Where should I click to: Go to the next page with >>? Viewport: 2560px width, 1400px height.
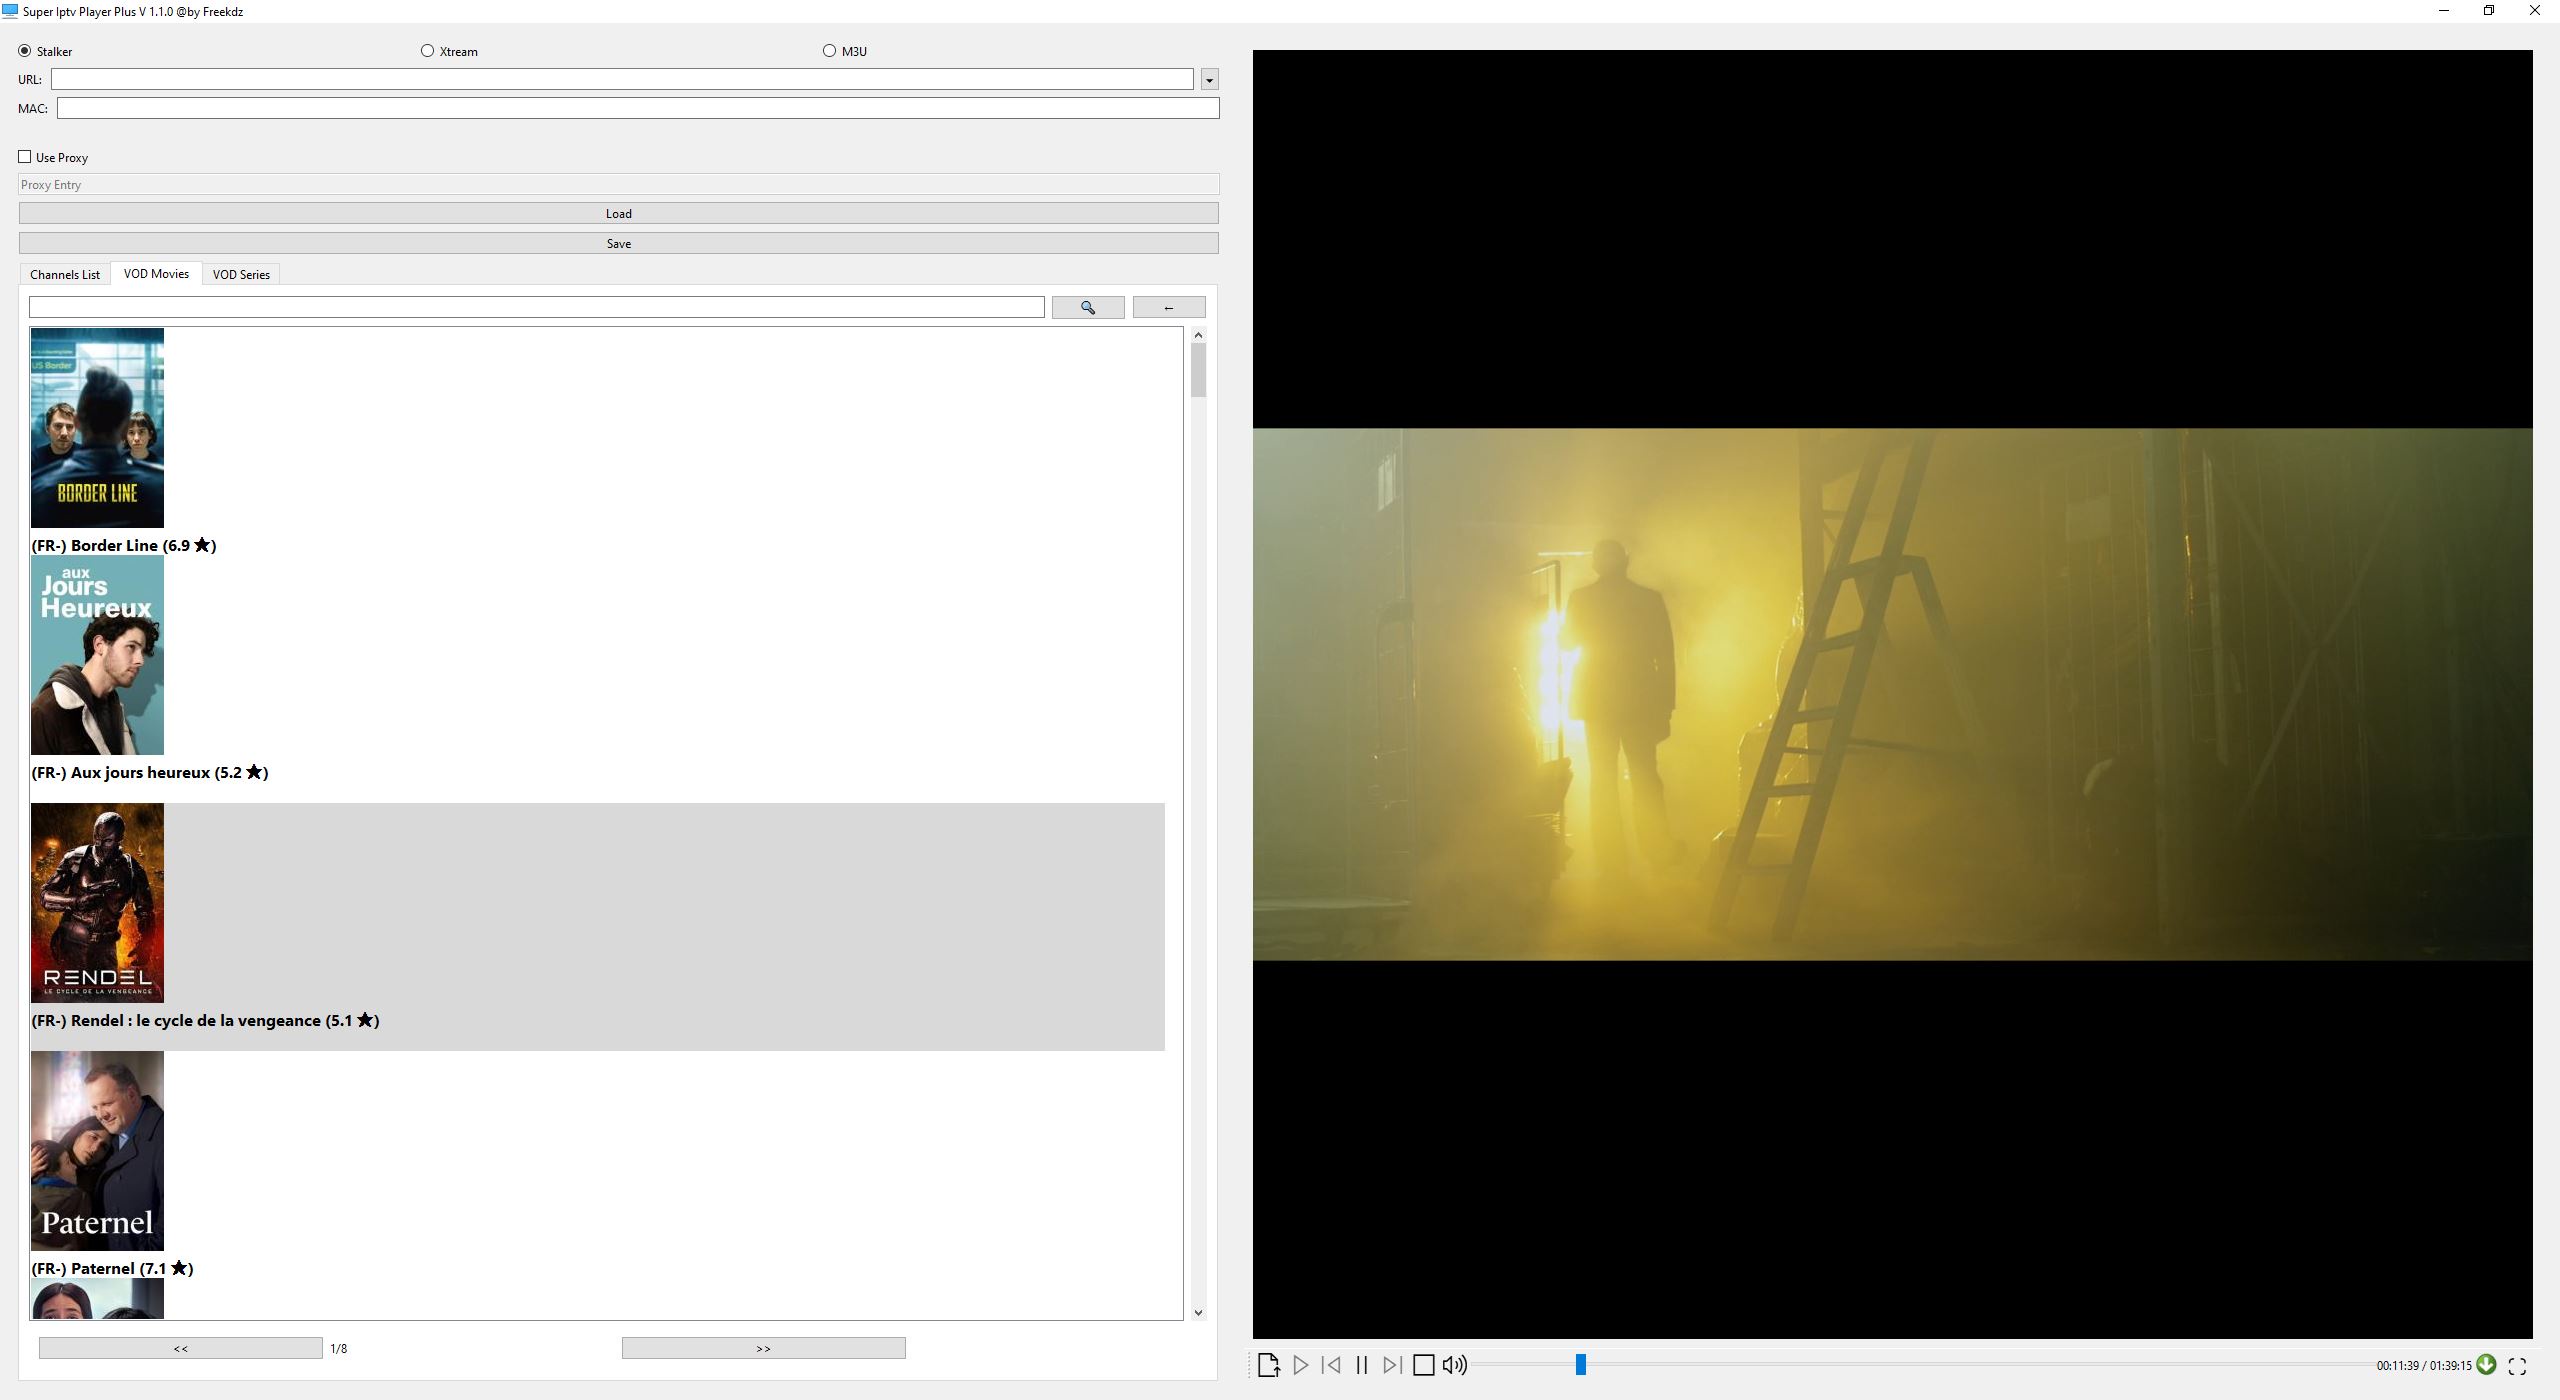coord(764,1349)
